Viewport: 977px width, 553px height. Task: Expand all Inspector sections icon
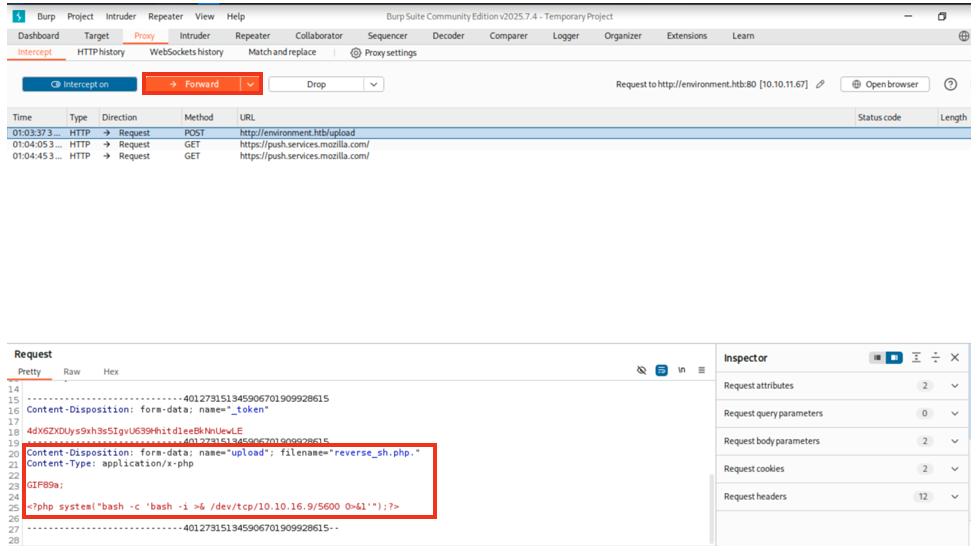coord(916,357)
